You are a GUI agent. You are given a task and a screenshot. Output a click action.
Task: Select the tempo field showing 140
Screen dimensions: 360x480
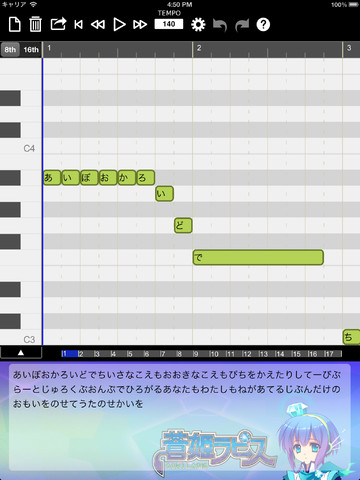point(169,24)
